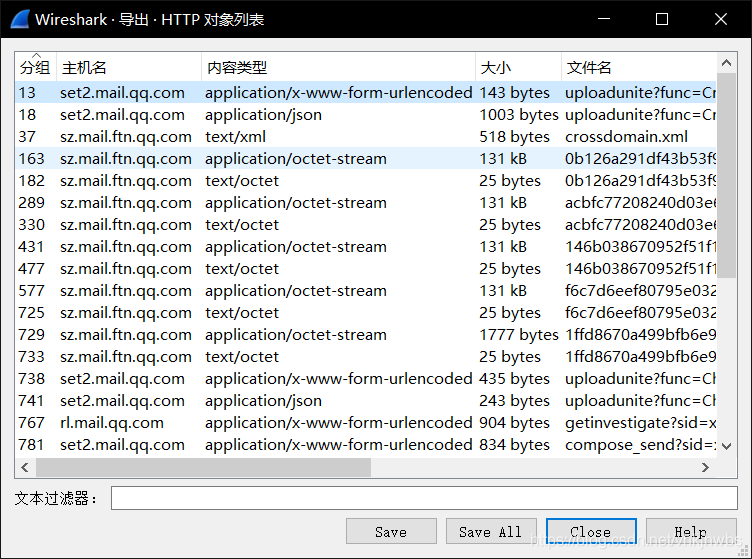The image size is (752, 559).
Task: Select packet 781 compose_send row
Action: click(x=300, y=445)
